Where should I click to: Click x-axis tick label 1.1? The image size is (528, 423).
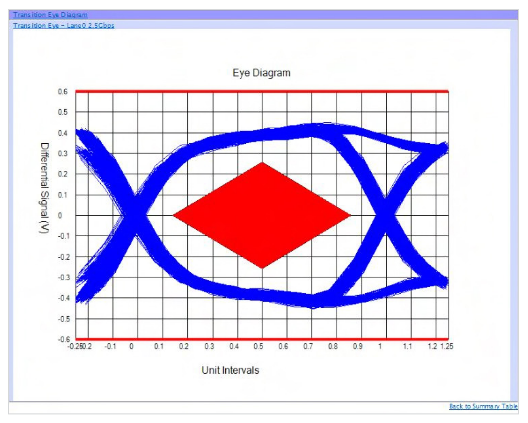tap(407, 346)
